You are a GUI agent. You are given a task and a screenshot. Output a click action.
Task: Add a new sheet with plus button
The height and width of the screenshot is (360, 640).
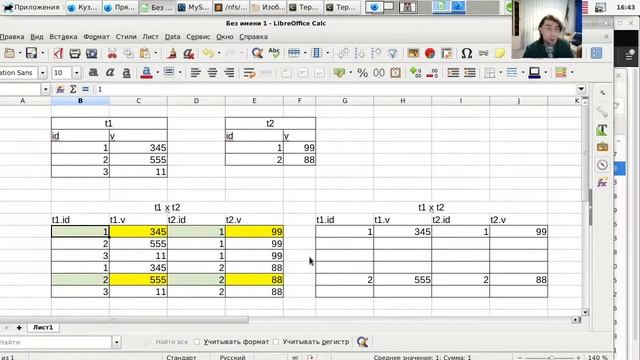point(19,327)
